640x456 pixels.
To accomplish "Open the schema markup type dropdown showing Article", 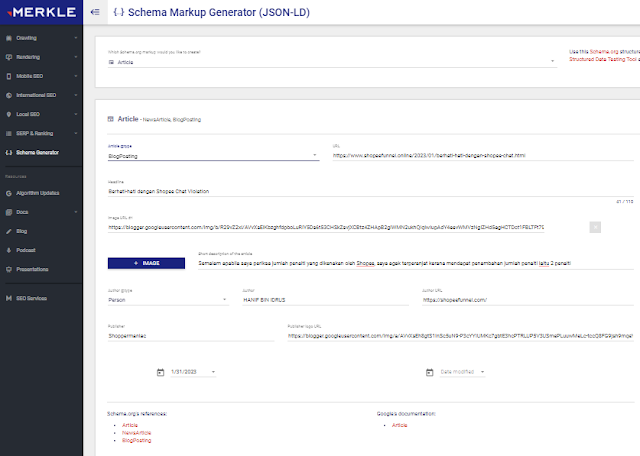I will point(332,62).
